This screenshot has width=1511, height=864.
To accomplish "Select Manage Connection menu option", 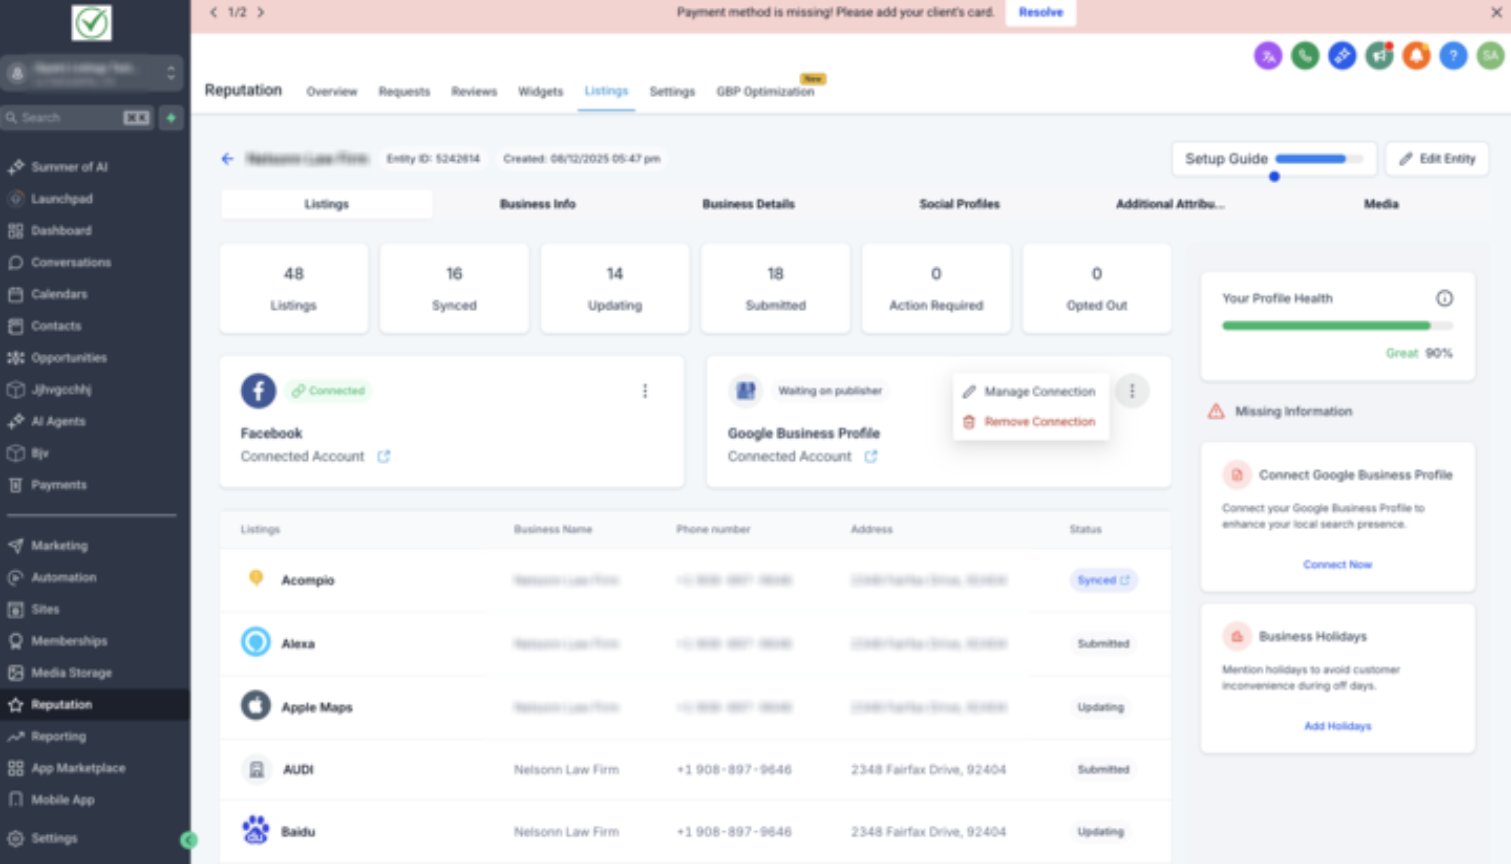I will (x=1030, y=392).
